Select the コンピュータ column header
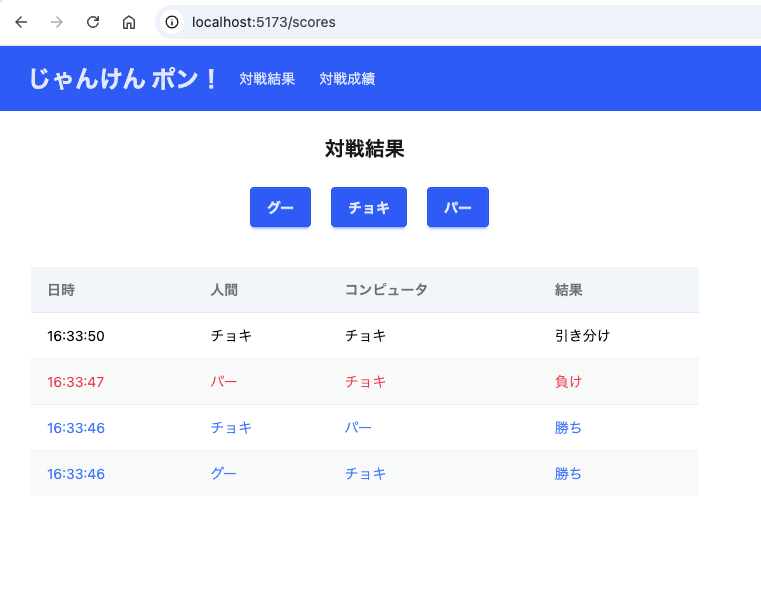 click(386, 290)
